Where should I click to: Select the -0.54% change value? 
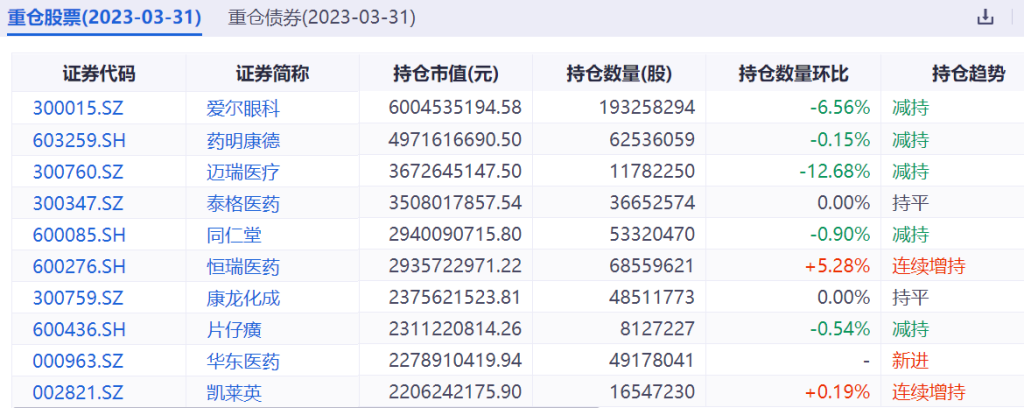pyautogui.click(x=840, y=329)
